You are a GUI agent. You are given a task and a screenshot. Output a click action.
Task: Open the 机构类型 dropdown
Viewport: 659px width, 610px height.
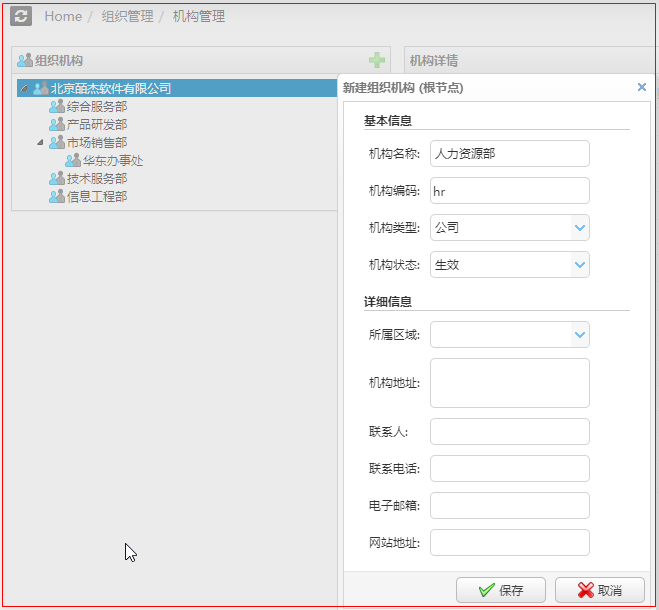pyautogui.click(x=579, y=228)
